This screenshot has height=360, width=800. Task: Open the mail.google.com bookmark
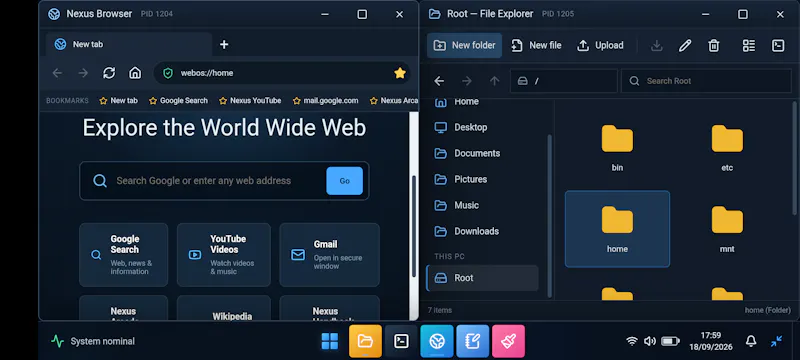(x=326, y=100)
